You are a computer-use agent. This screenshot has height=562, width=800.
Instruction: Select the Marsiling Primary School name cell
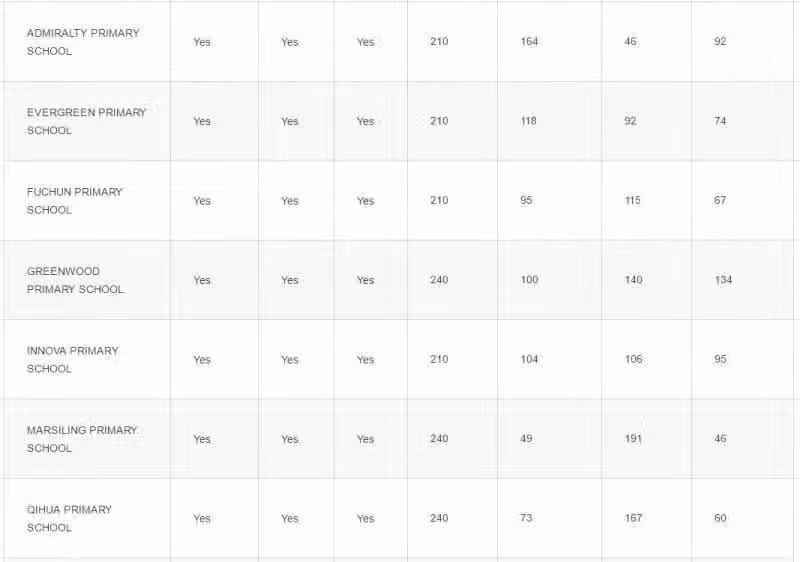(87, 439)
